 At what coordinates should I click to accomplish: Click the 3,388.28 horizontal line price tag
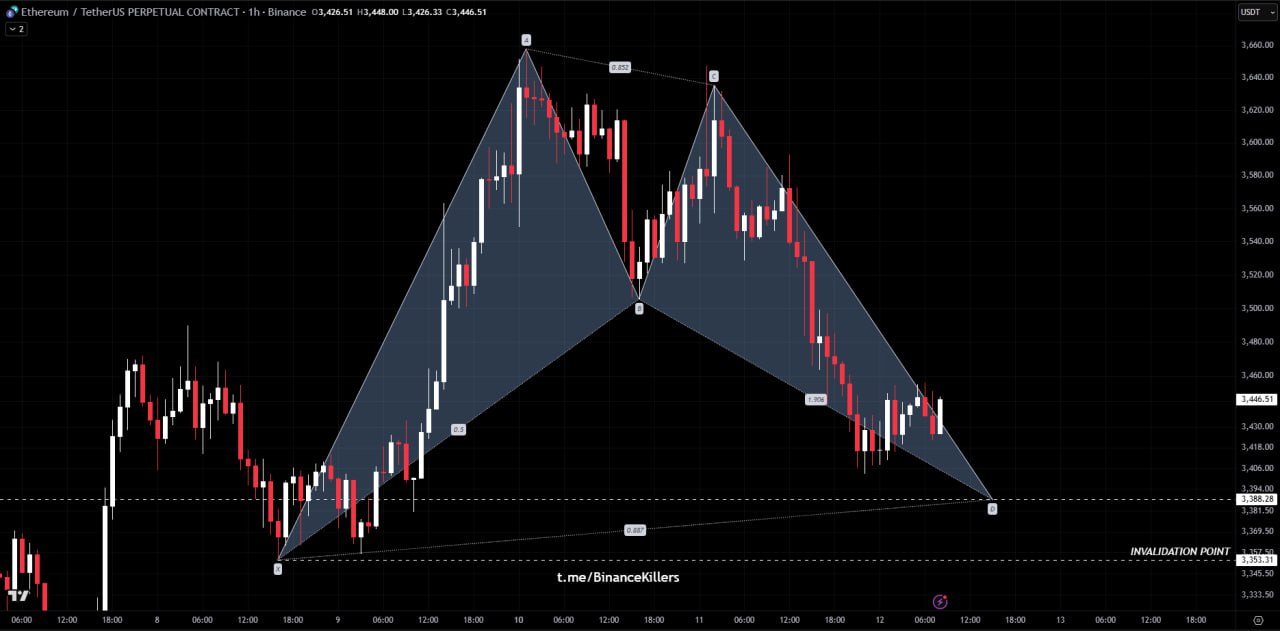1256,499
